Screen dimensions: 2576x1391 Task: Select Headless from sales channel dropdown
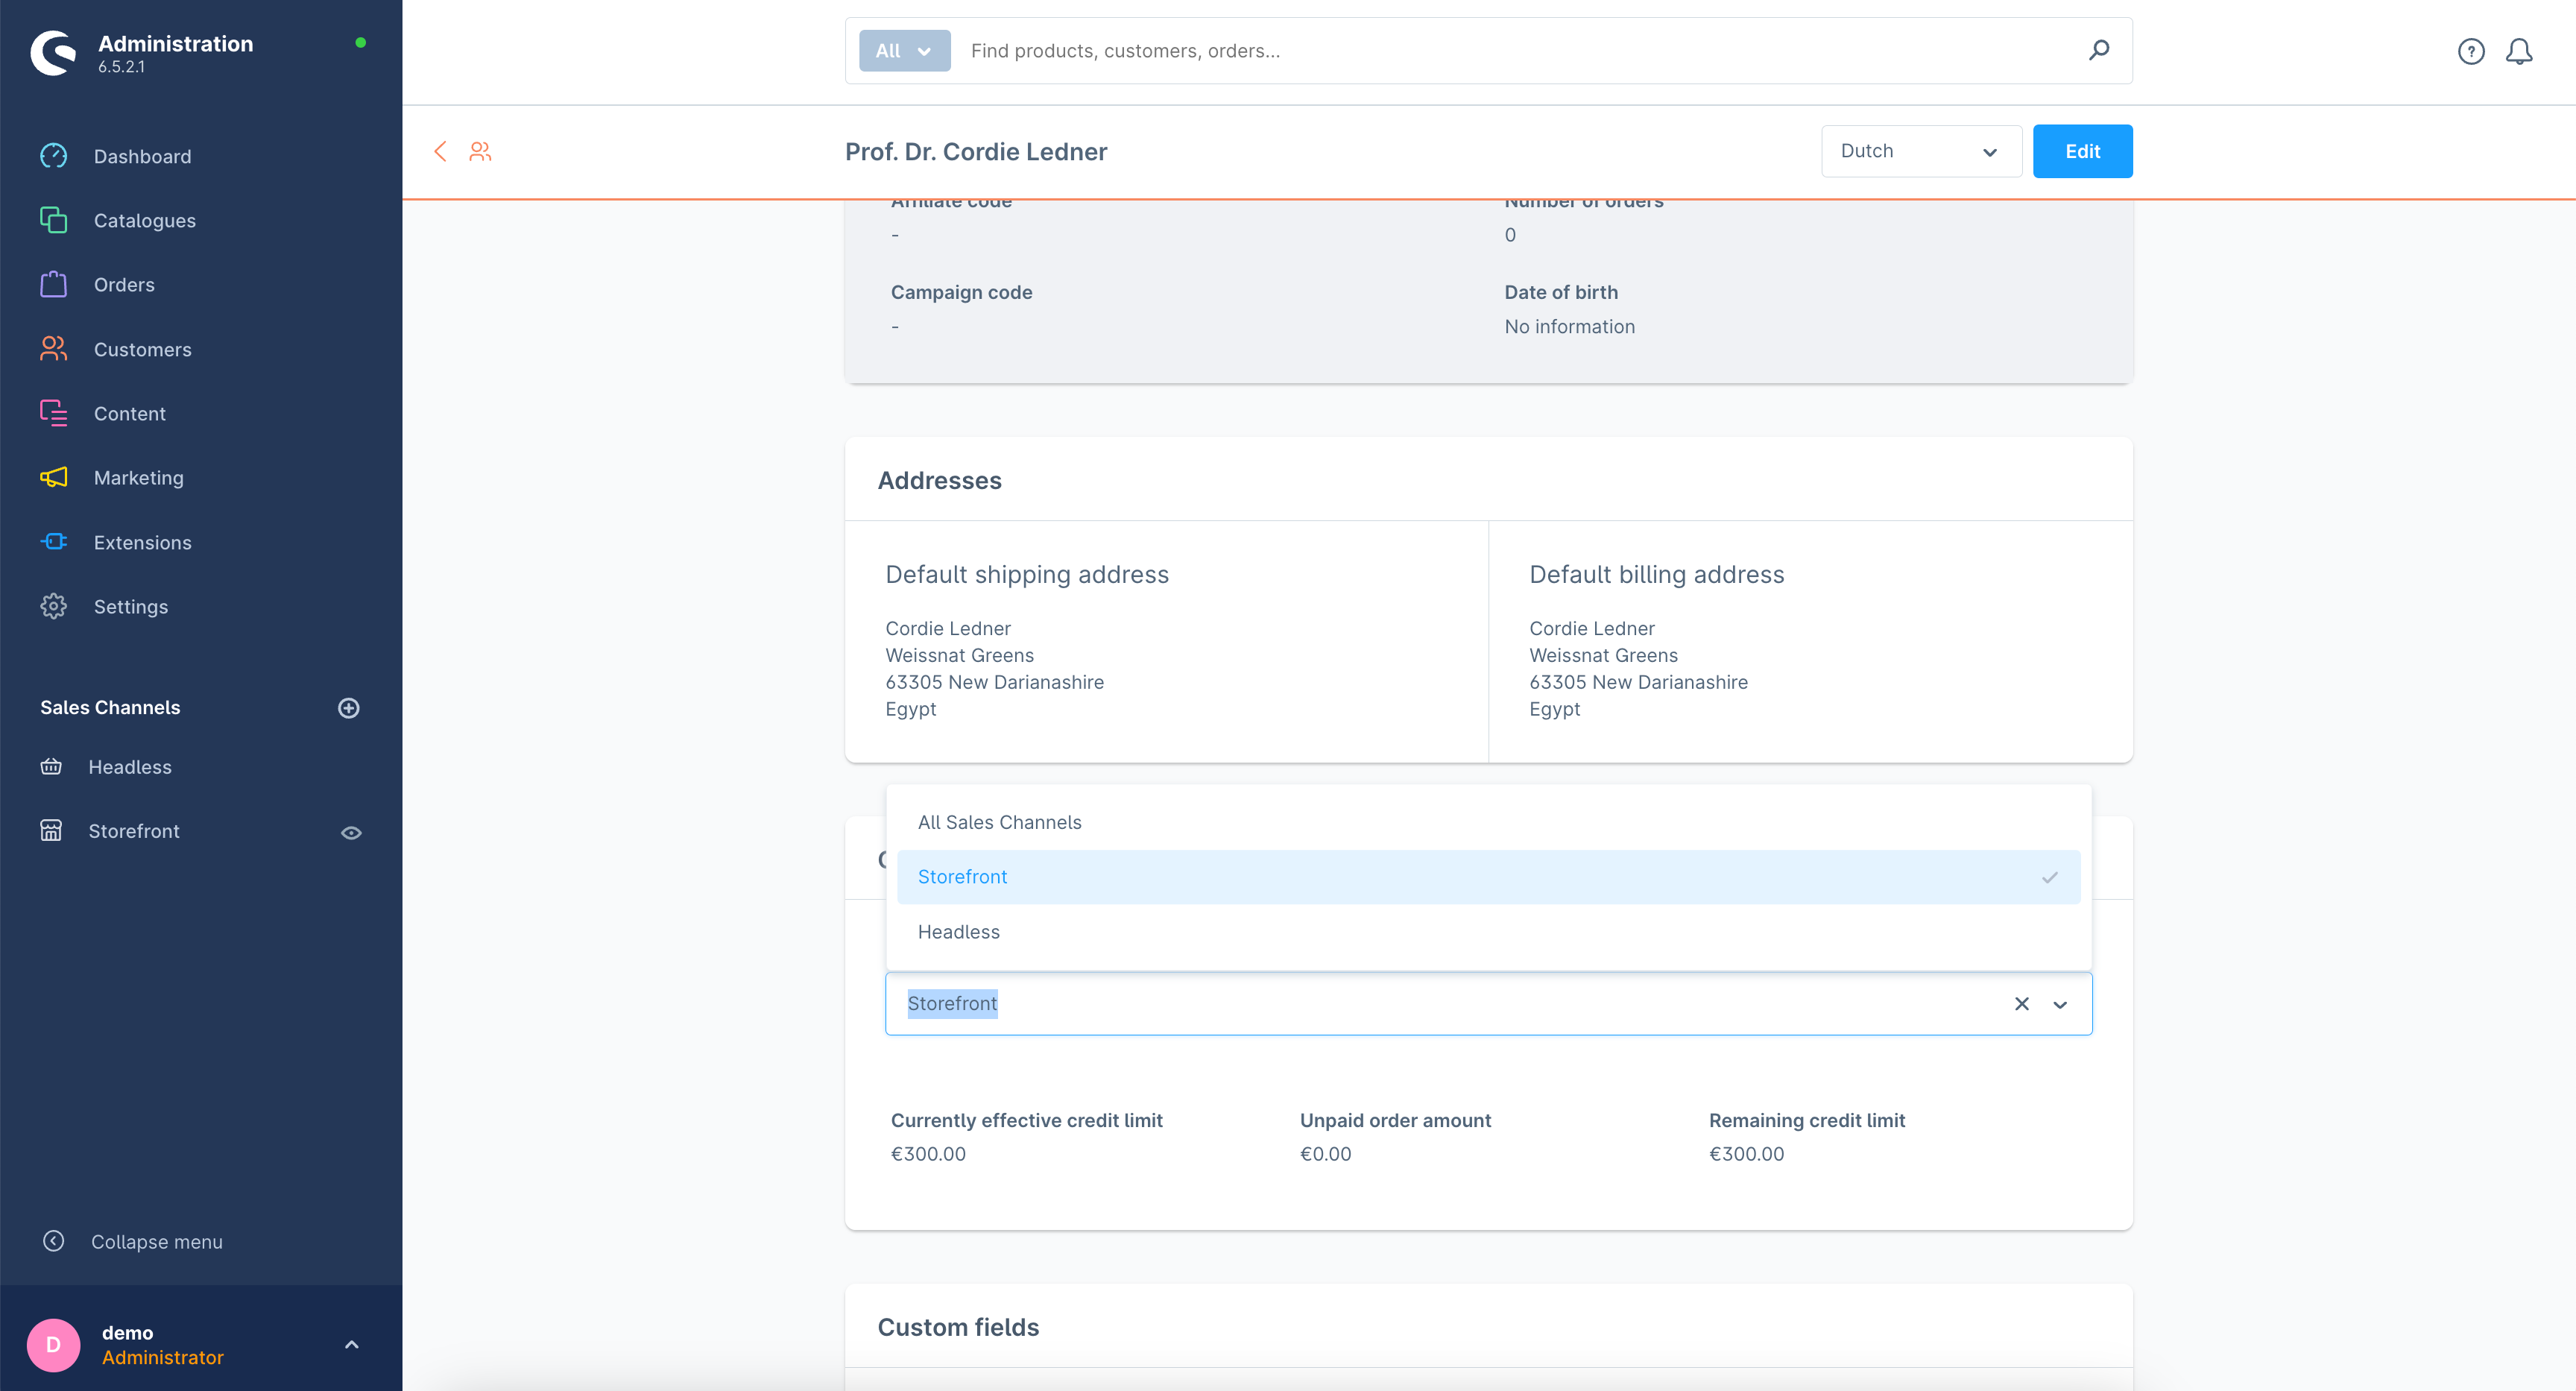(959, 932)
